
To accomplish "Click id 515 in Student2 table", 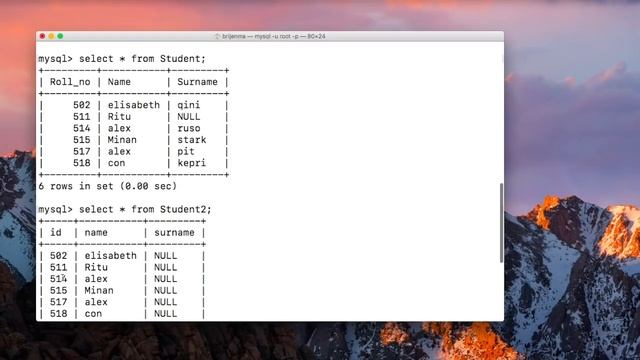I will [x=58, y=291].
